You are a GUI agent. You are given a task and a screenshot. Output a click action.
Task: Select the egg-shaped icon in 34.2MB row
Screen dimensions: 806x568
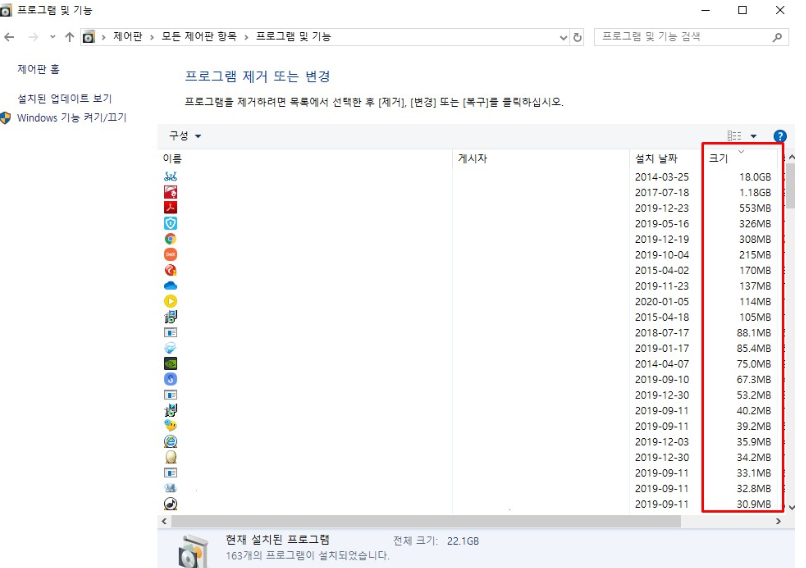tap(171, 457)
